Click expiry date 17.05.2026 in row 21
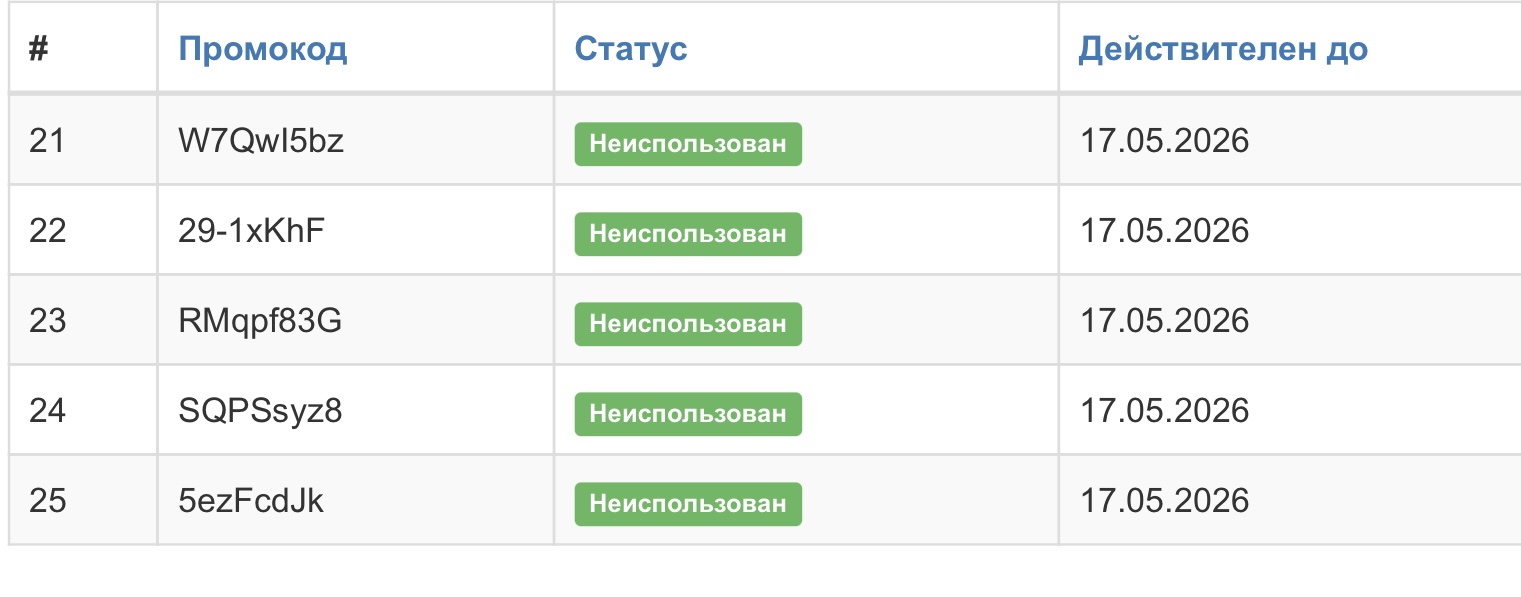Image resolution: width=1521 pixels, height=597 pixels. coord(1165,141)
